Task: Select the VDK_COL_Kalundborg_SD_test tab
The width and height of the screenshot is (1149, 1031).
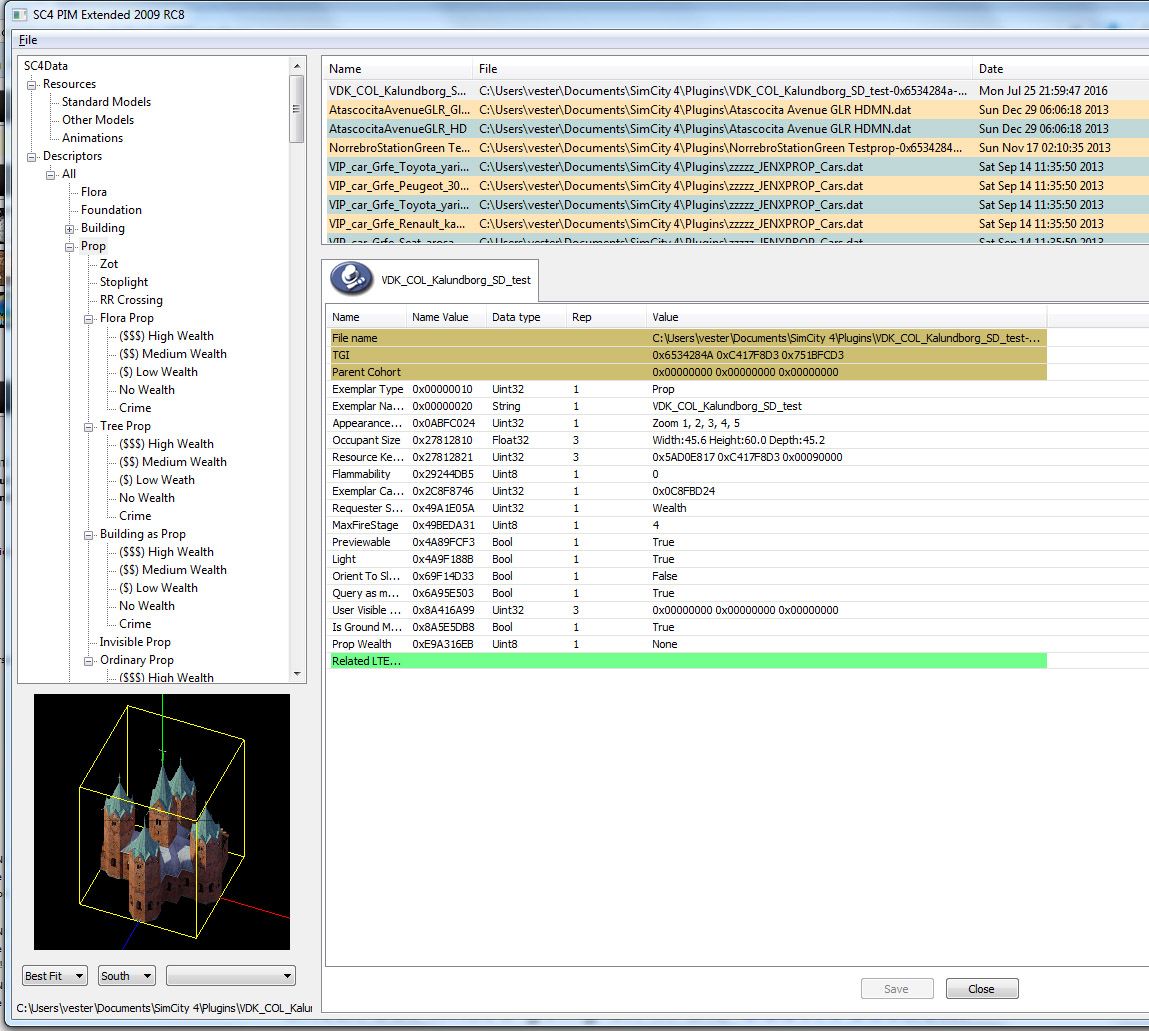Action: point(430,280)
